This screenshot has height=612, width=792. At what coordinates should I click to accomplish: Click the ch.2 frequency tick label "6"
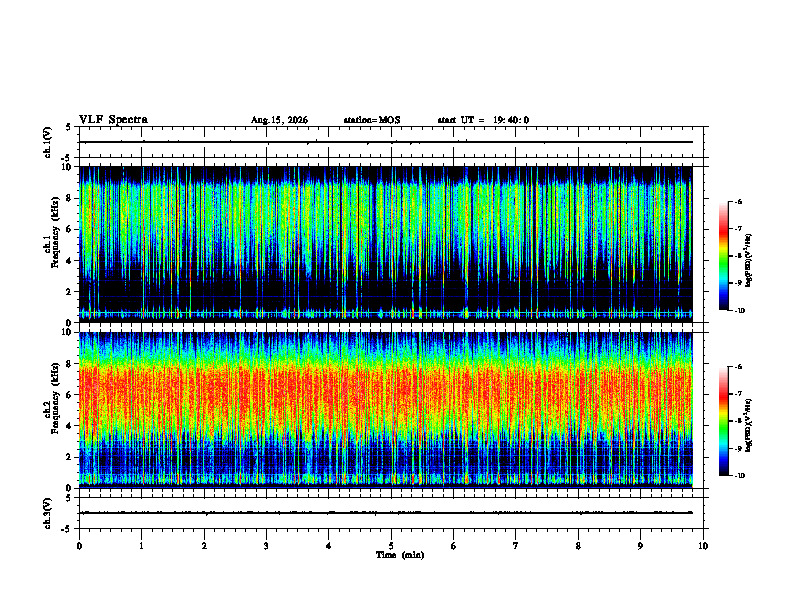70,395
